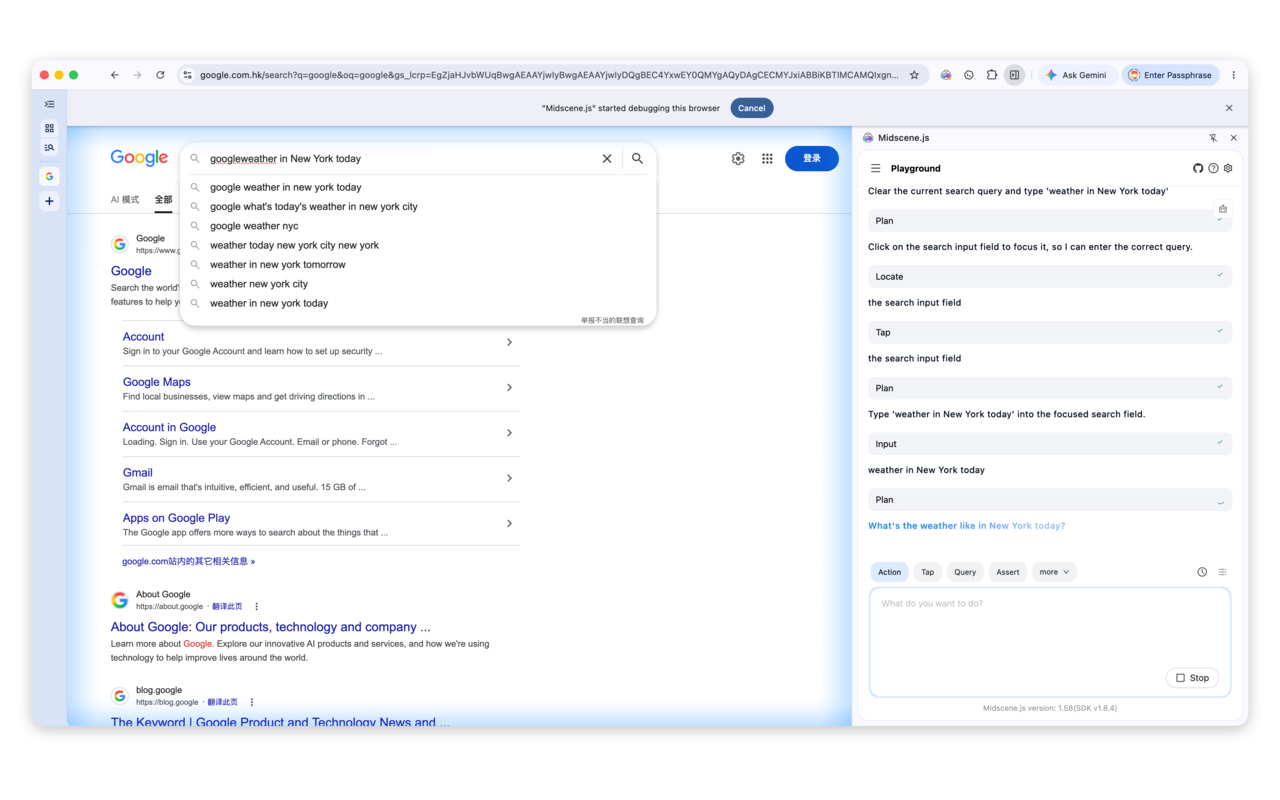1280x800 pixels.
Task: Choose suggestion 'weather new york city'
Action: (418, 284)
